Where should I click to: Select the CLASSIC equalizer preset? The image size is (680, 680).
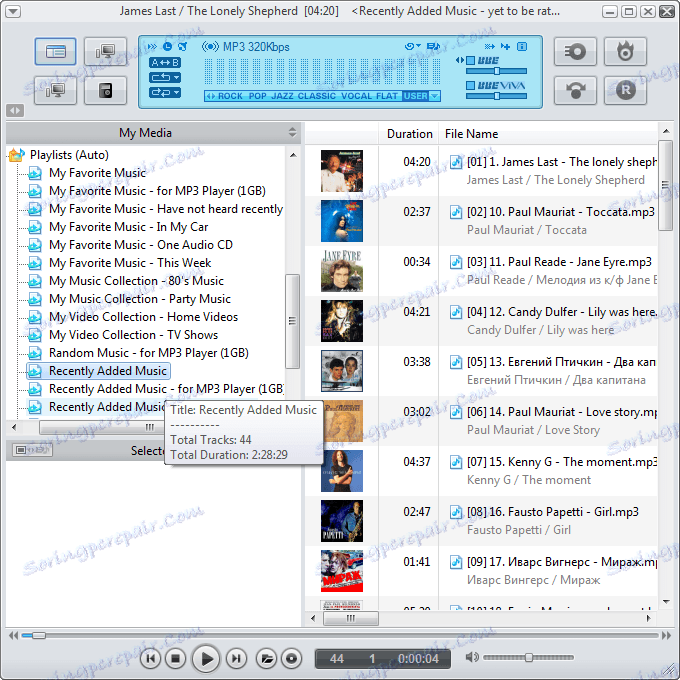pyautogui.click(x=317, y=96)
